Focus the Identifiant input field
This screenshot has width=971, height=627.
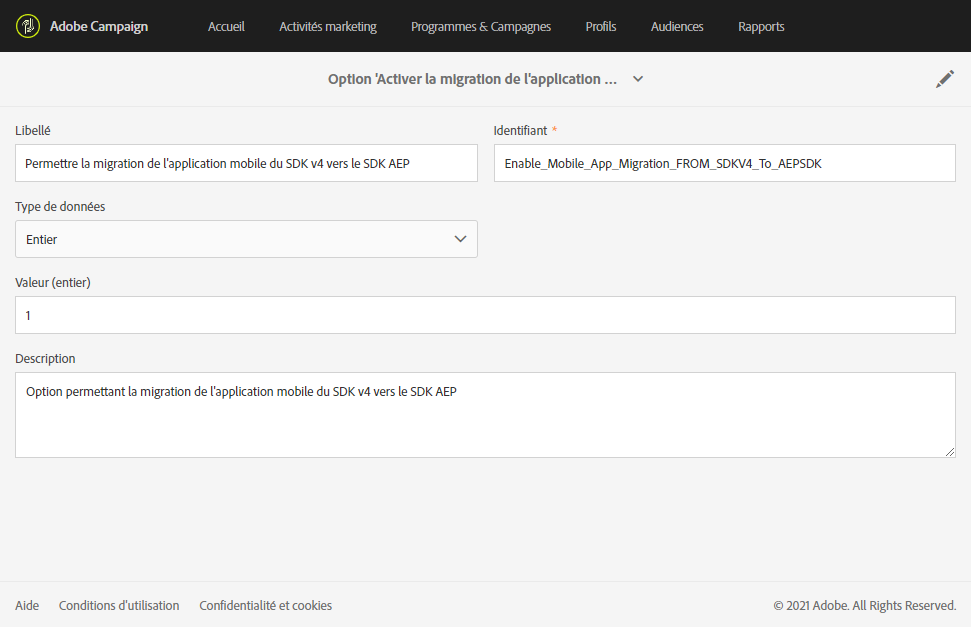tap(725, 163)
